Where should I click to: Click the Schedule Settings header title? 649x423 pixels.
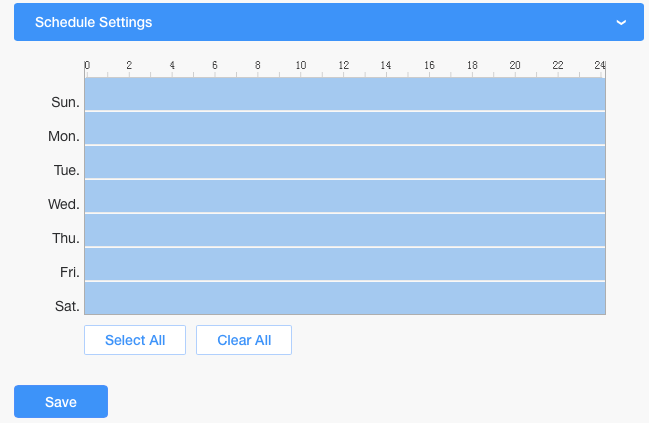pyautogui.click(x=94, y=22)
